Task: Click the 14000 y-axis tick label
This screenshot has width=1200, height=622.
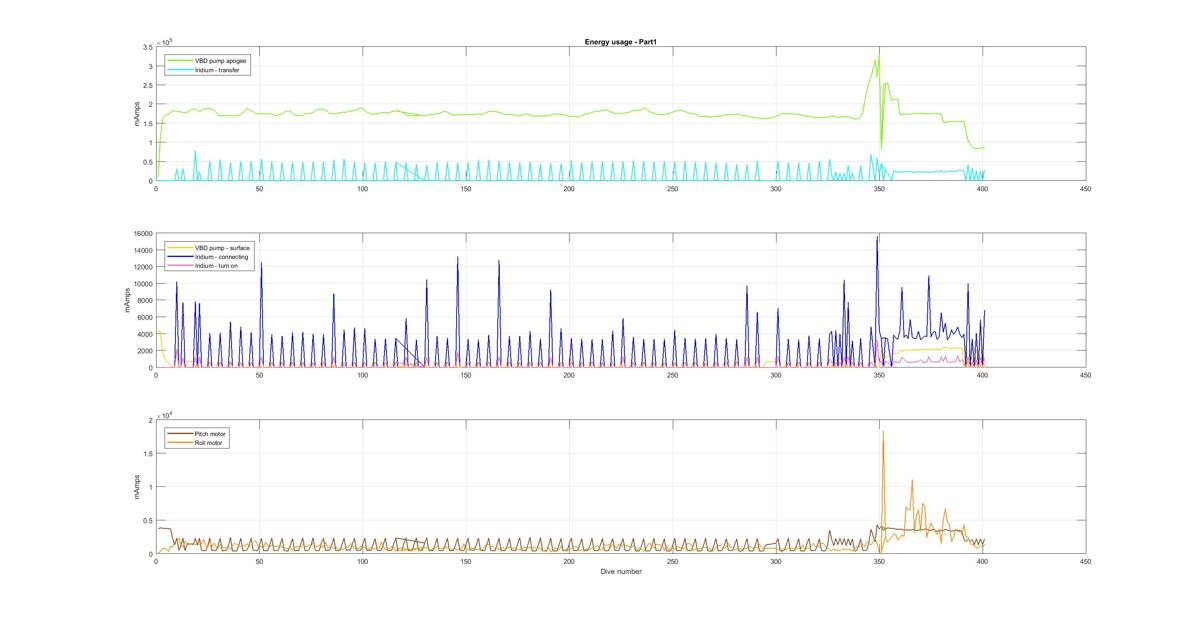Action: [x=141, y=251]
